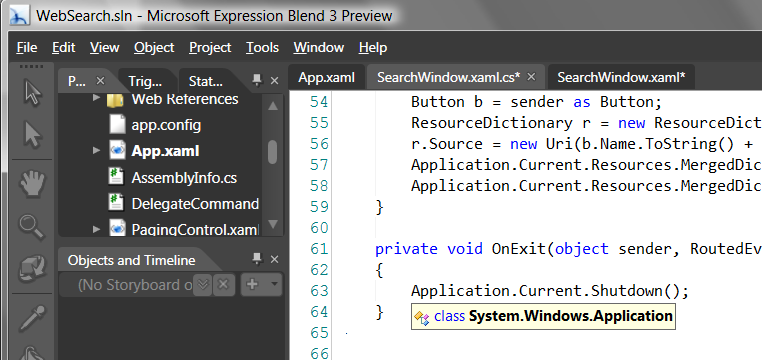Select the SearchWindow.xaml.cs document tab
The width and height of the screenshot is (762, 360).
click(449, 77)
